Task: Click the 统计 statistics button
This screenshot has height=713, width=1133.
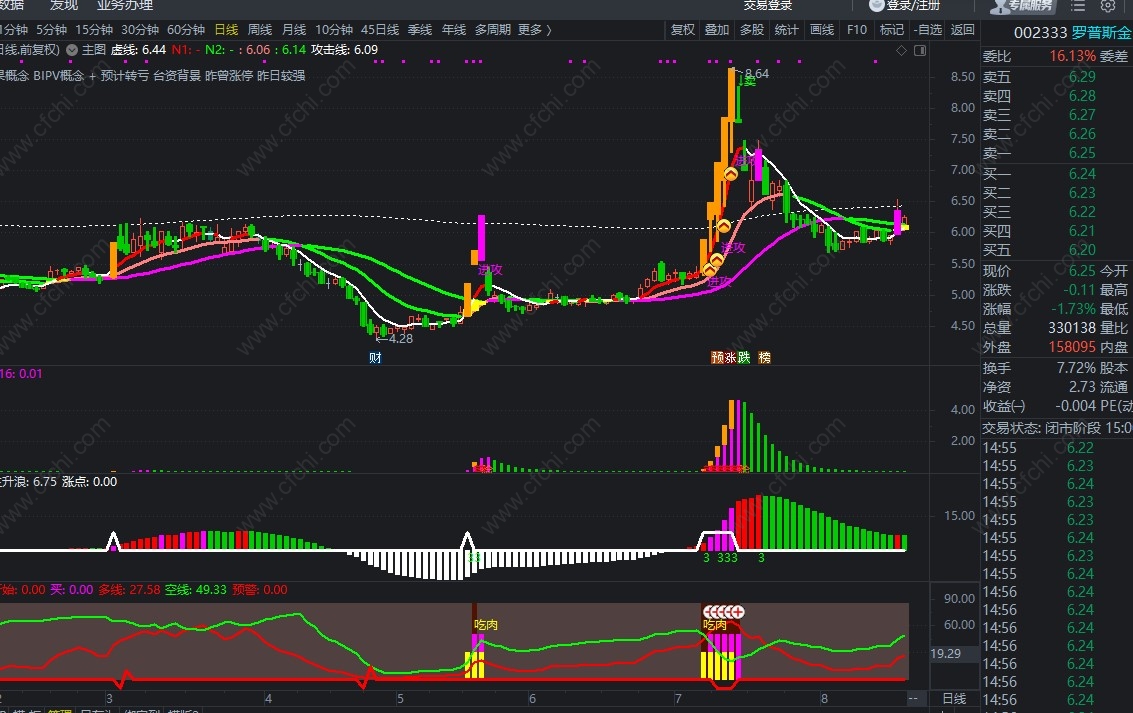Action: (x=786, y=30)
